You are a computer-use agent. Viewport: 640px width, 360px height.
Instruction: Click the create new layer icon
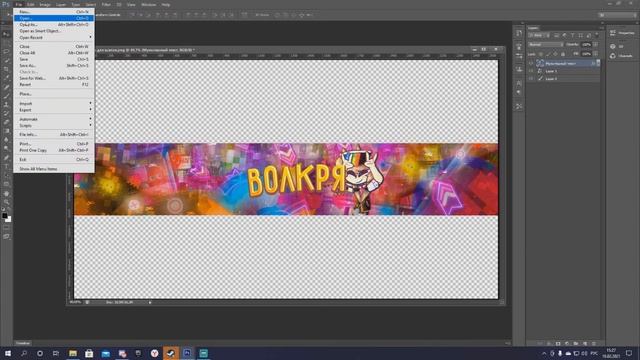click(x=585, y=343)
